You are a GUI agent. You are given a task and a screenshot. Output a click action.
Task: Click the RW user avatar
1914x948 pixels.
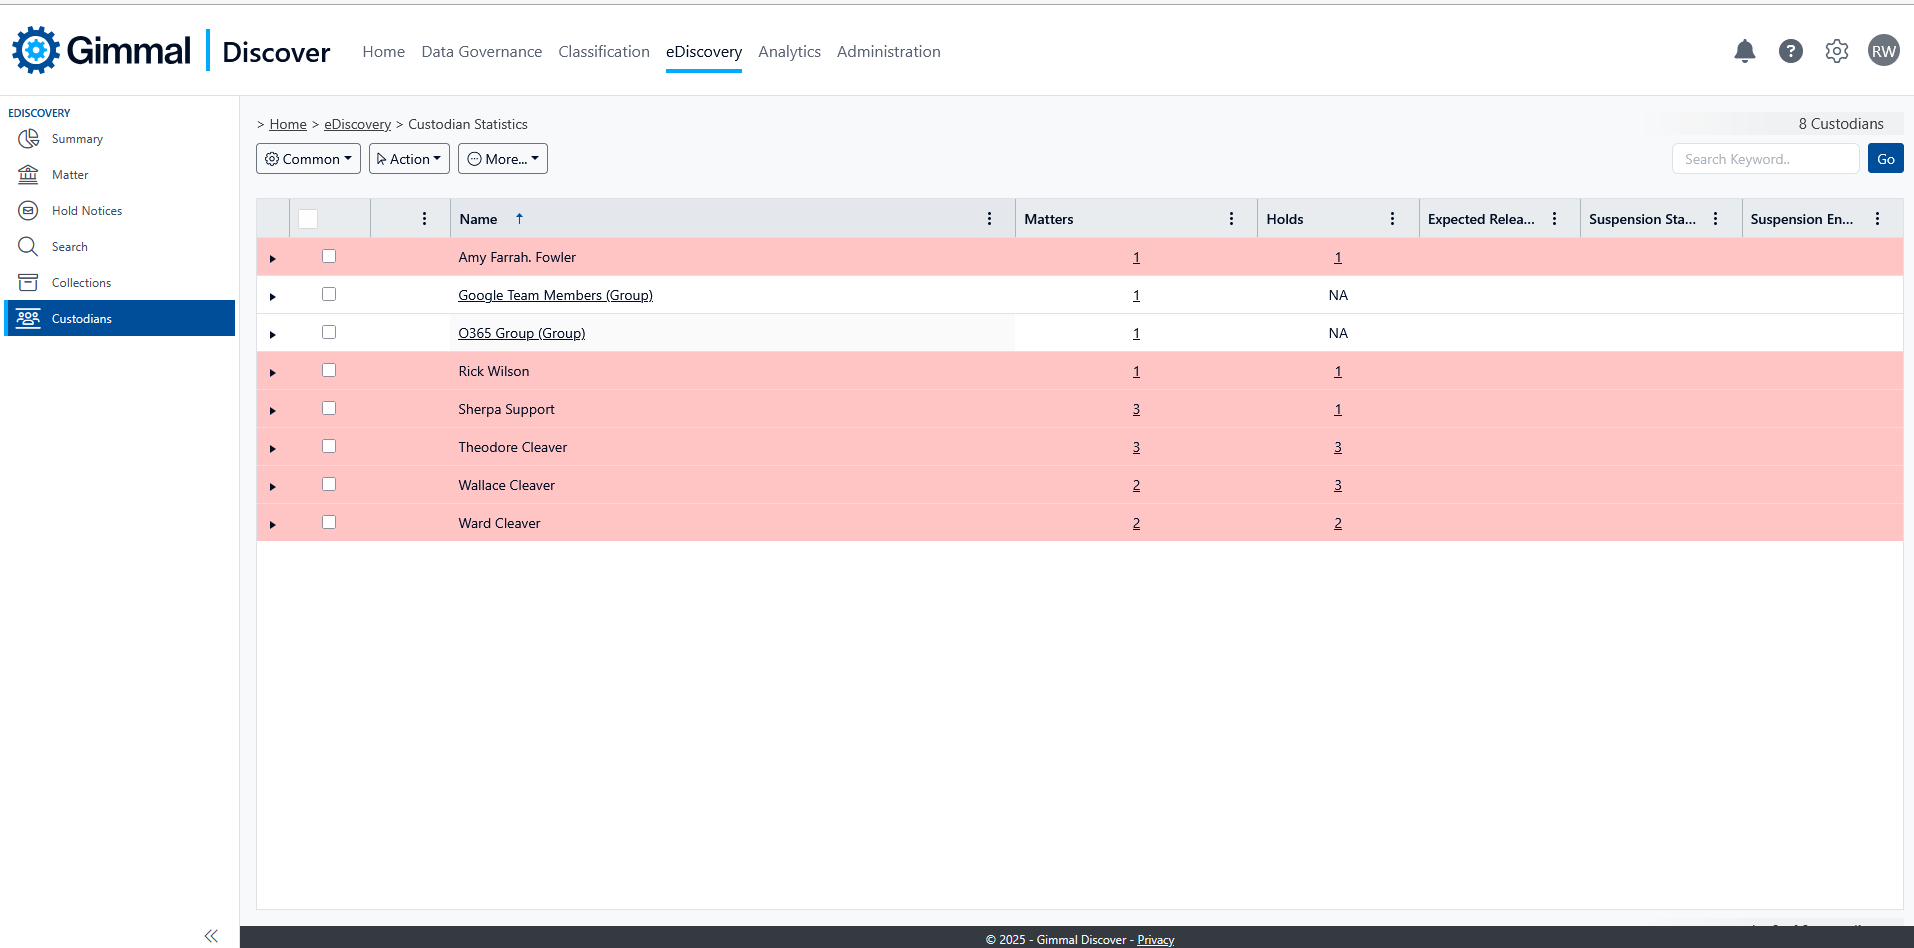click(x=1883, y=51)
